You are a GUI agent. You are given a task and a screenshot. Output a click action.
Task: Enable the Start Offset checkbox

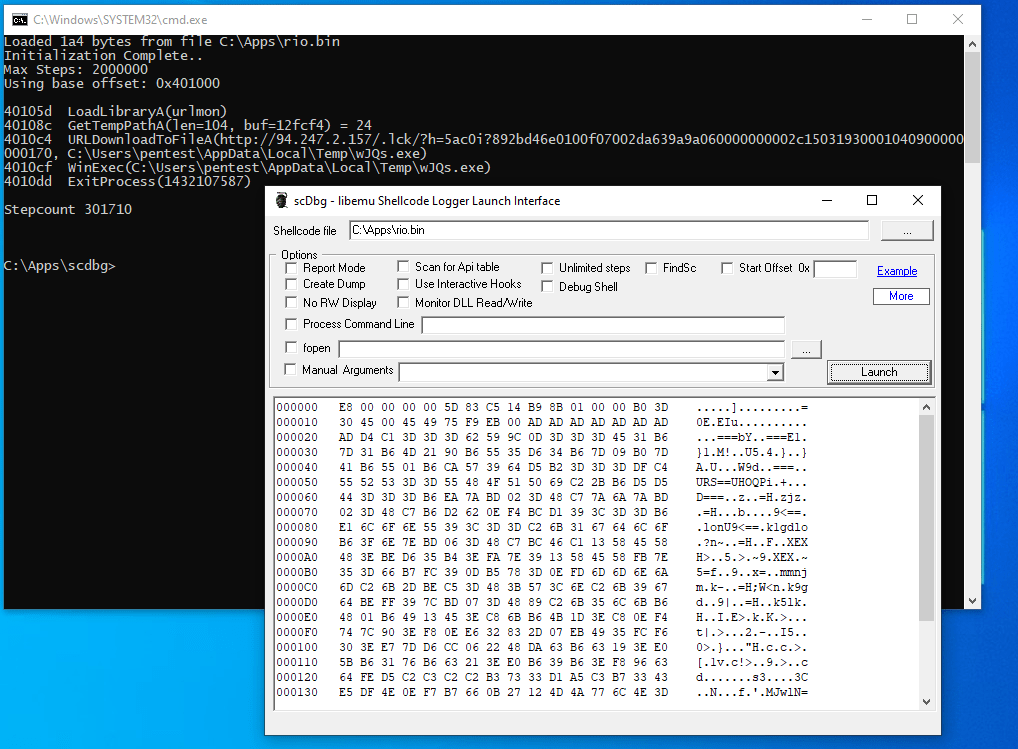[x=727, y=268]
